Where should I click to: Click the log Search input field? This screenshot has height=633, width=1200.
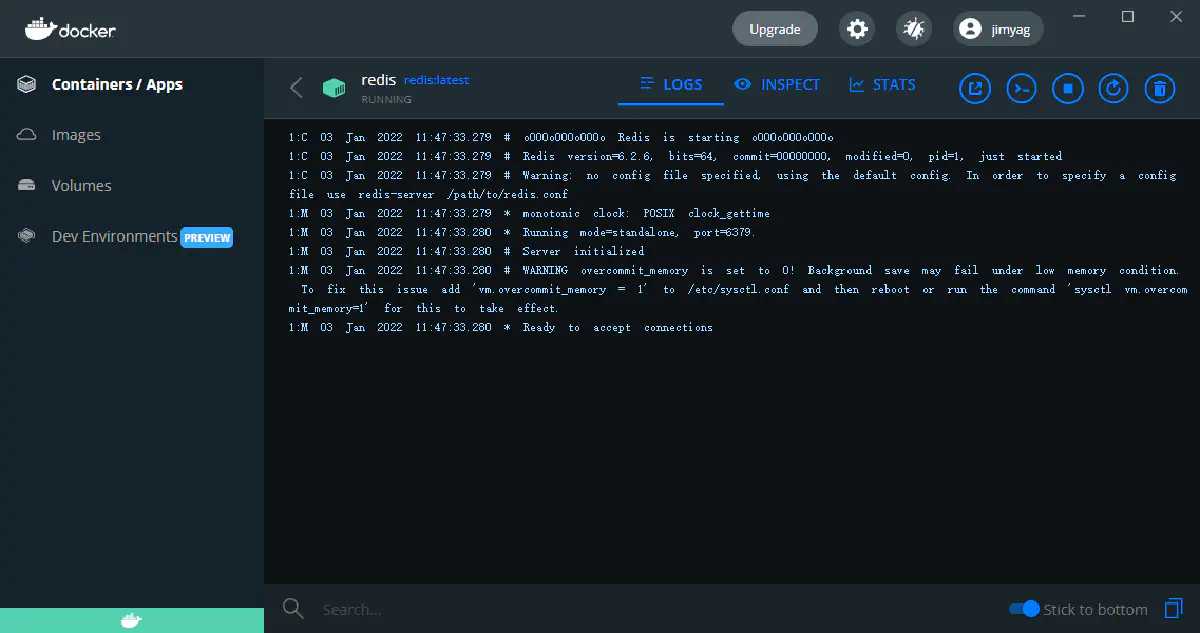[x=600, y=609]
